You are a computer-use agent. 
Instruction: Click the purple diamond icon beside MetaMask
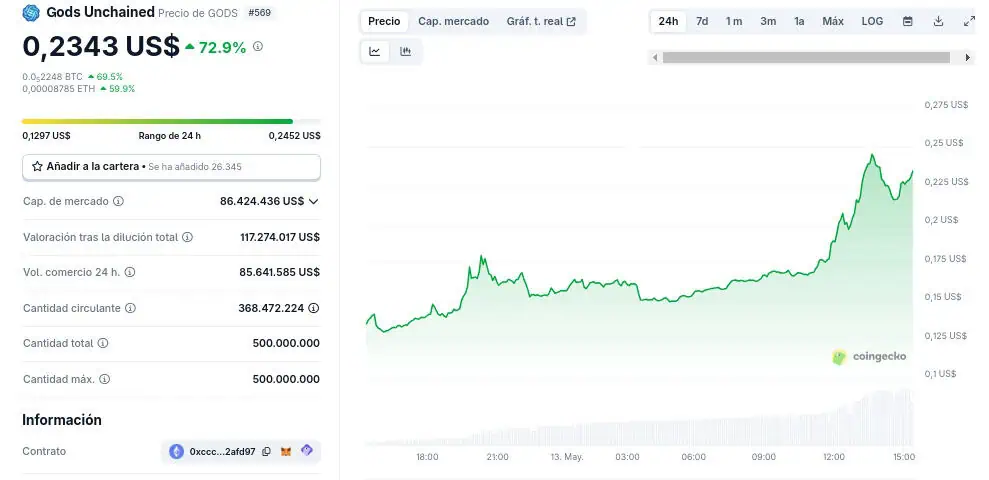[307, 450]
